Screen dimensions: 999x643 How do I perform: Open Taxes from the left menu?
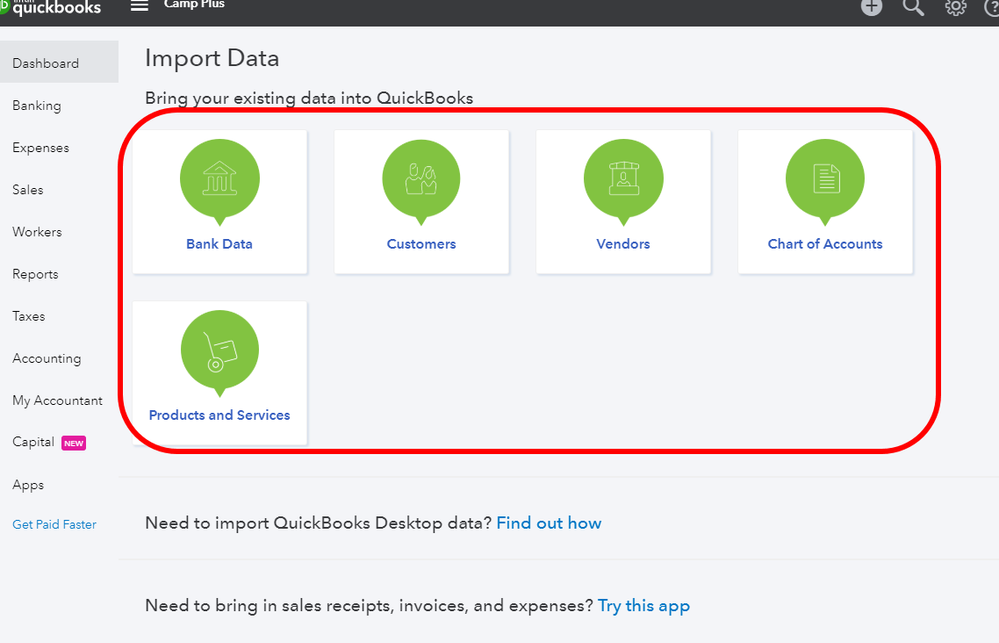(x=29, y=316)
